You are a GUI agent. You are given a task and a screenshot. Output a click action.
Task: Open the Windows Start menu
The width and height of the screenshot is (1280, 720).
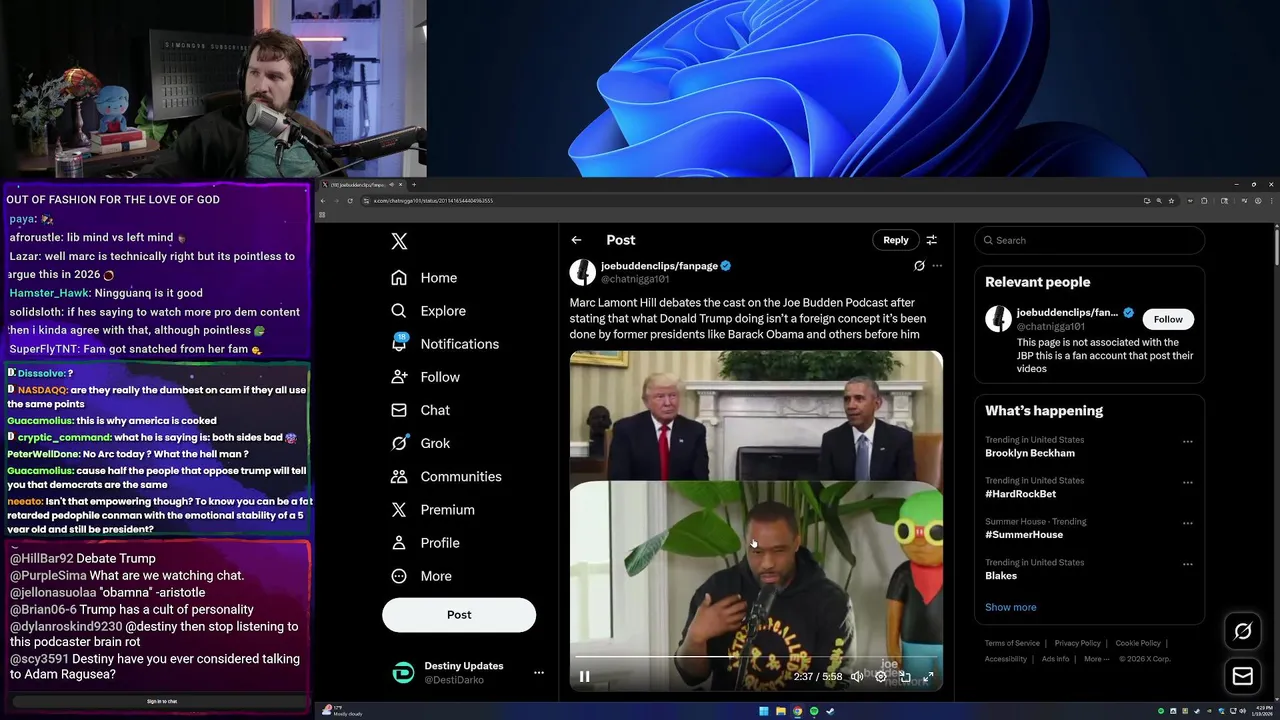click(x=764, y=711)
